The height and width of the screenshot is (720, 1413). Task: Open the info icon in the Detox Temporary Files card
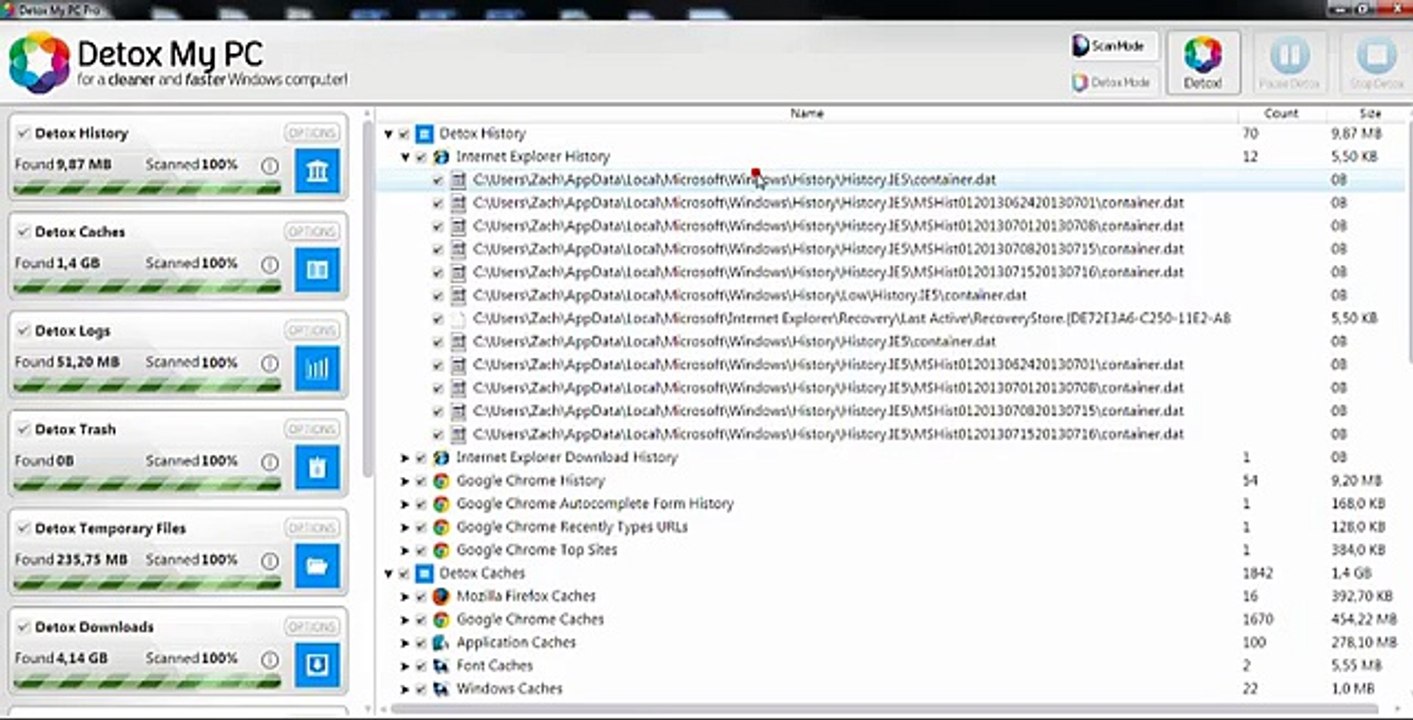(x=269, y=560)
